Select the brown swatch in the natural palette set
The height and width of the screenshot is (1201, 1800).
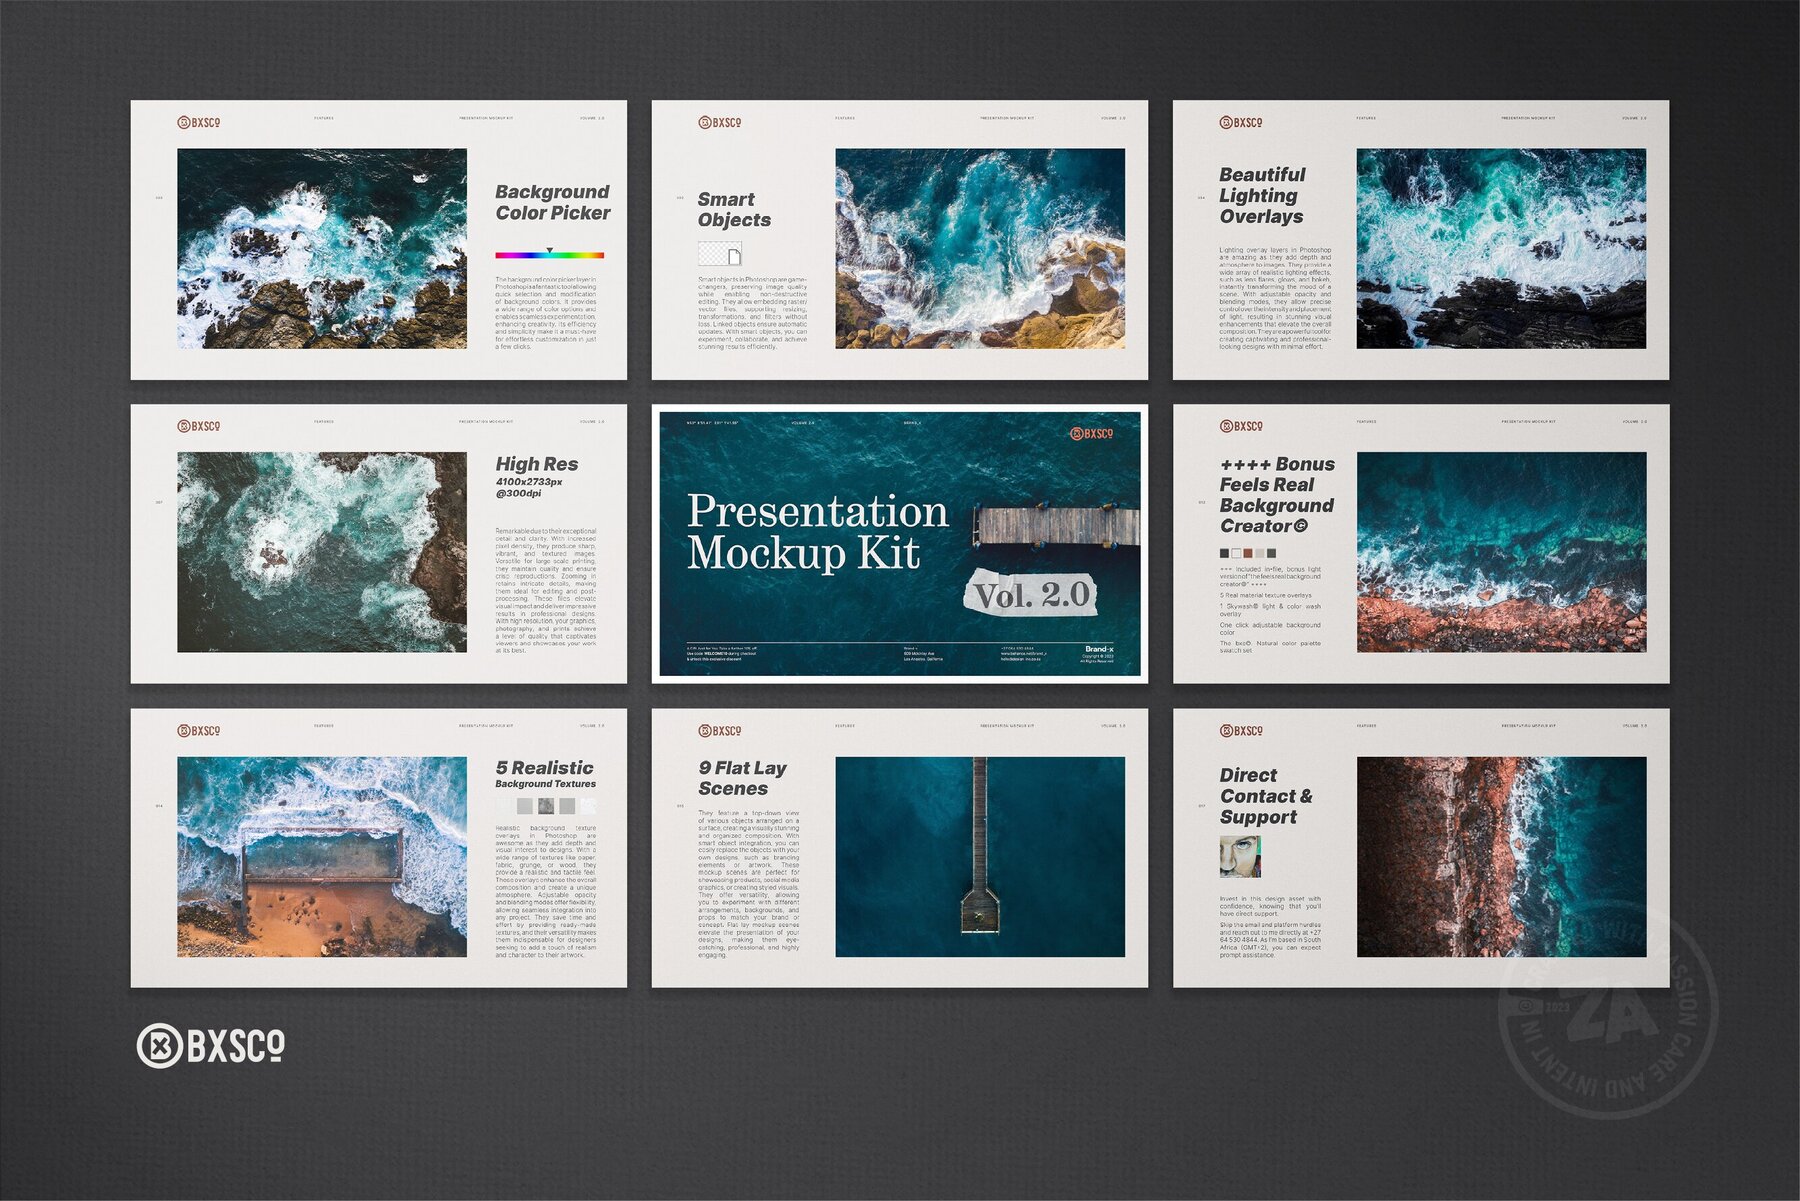pos(1248,553)
